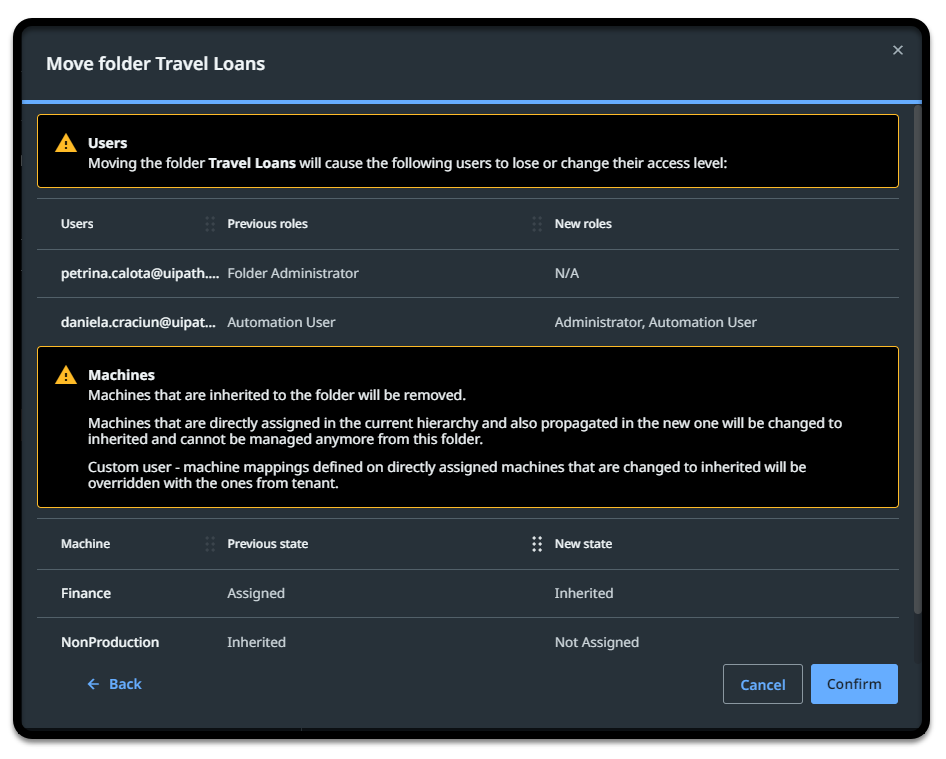Click the column handle before New roles
Viewport: 946px width, 759px height.
537,224
